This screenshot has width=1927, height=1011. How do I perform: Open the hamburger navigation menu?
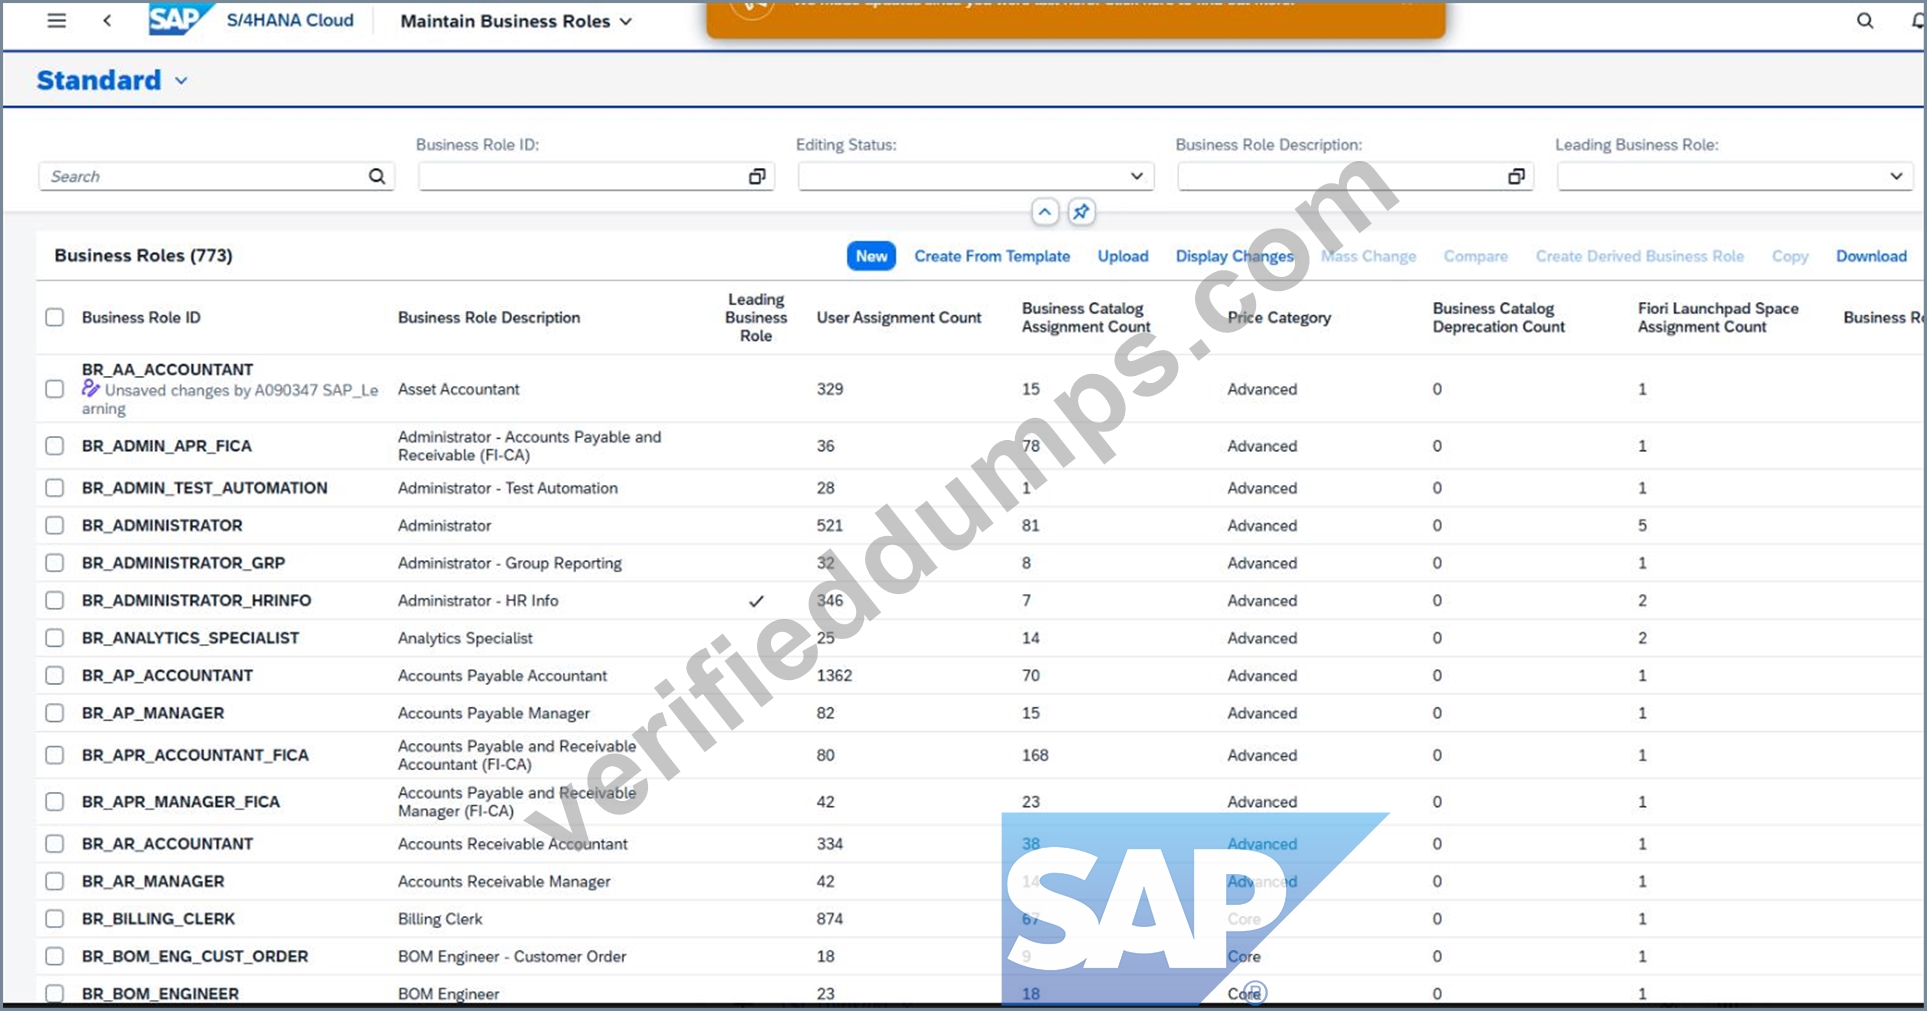57,20
